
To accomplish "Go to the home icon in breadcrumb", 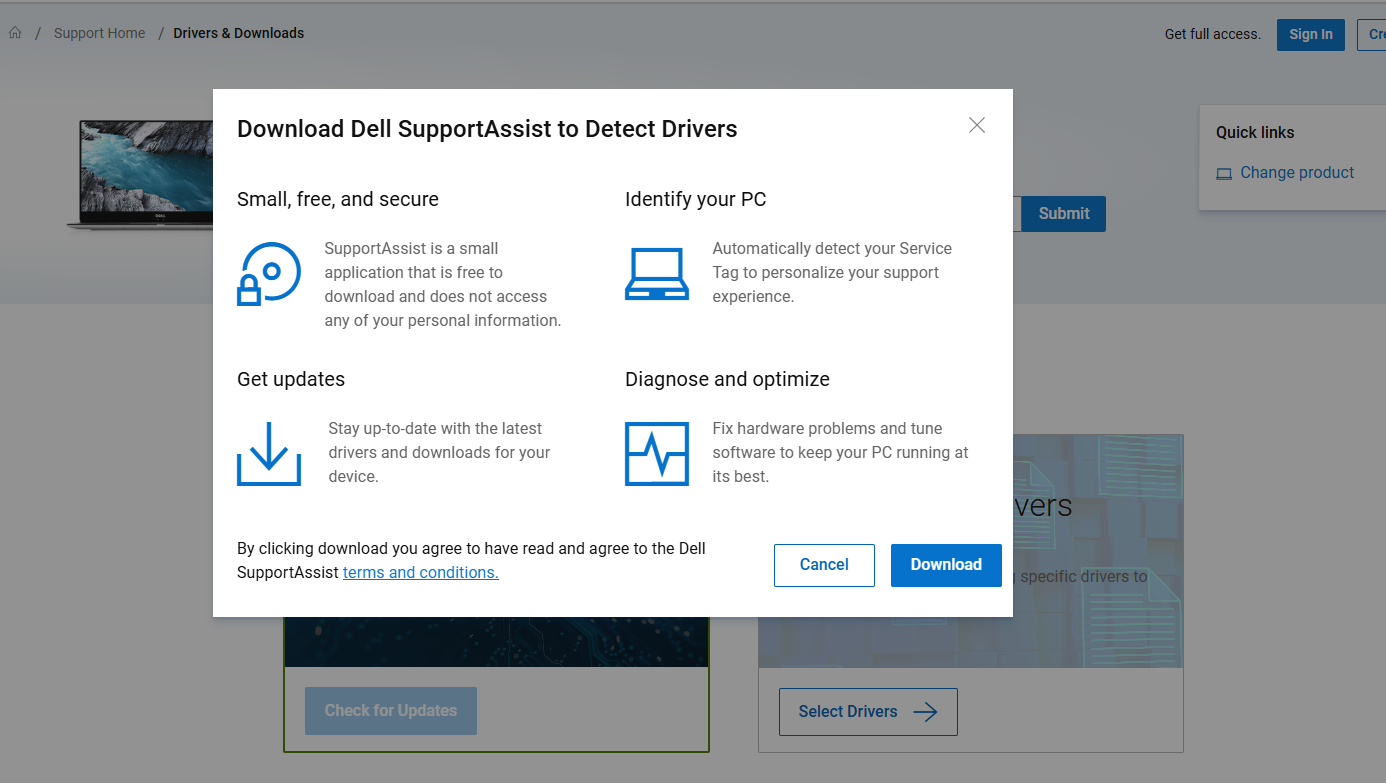I will [15, 33].
